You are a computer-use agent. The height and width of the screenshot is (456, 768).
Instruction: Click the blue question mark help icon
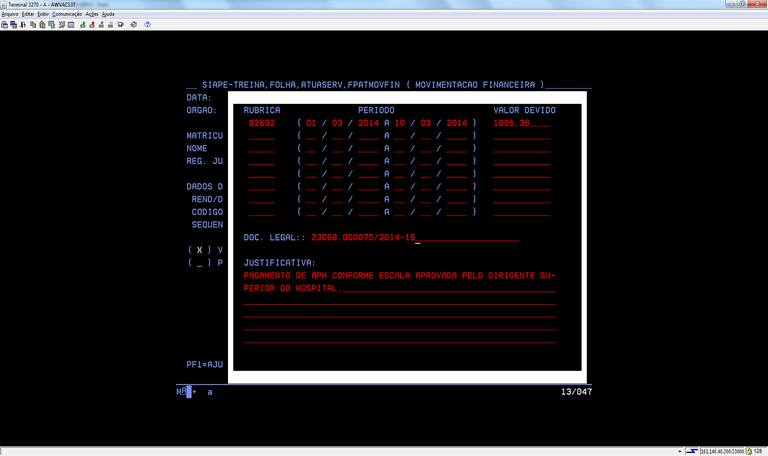pos(147,23)
